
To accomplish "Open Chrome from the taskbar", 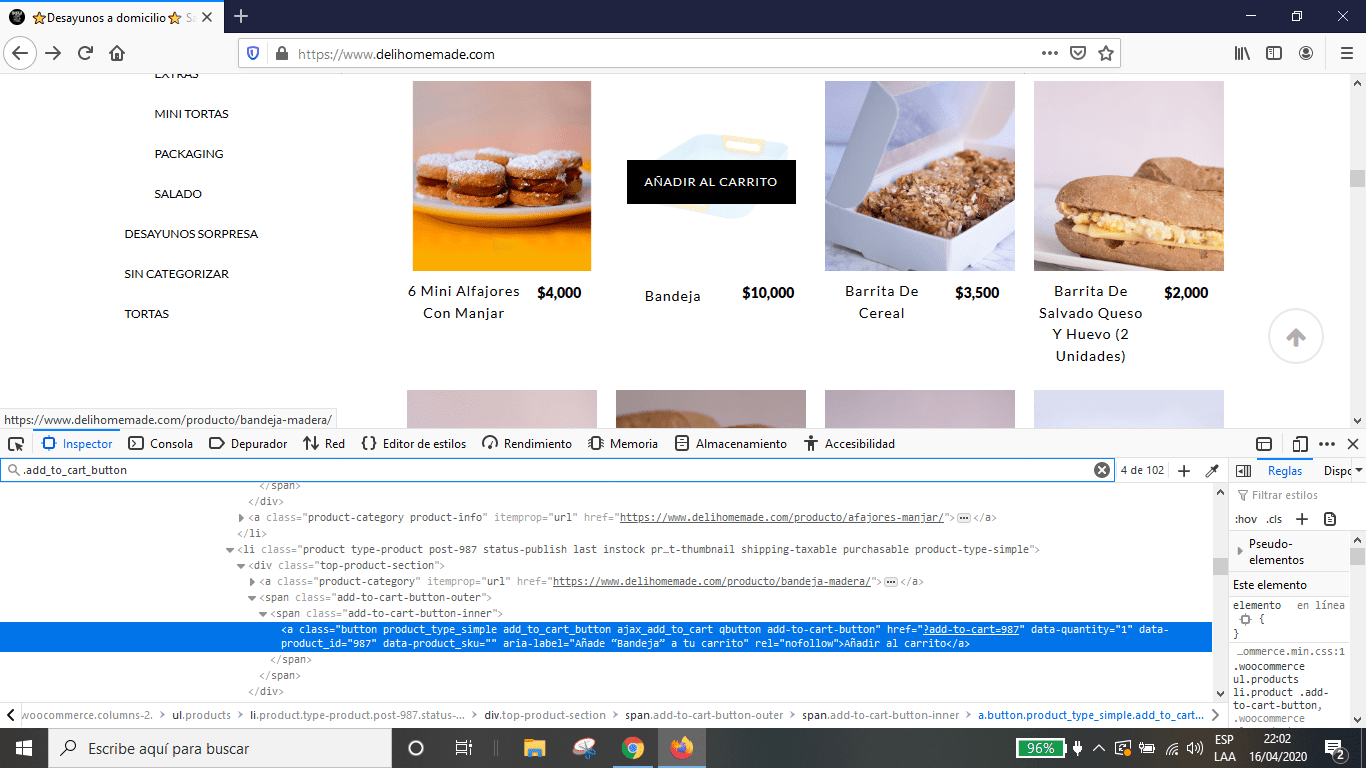I will (632, 748).
